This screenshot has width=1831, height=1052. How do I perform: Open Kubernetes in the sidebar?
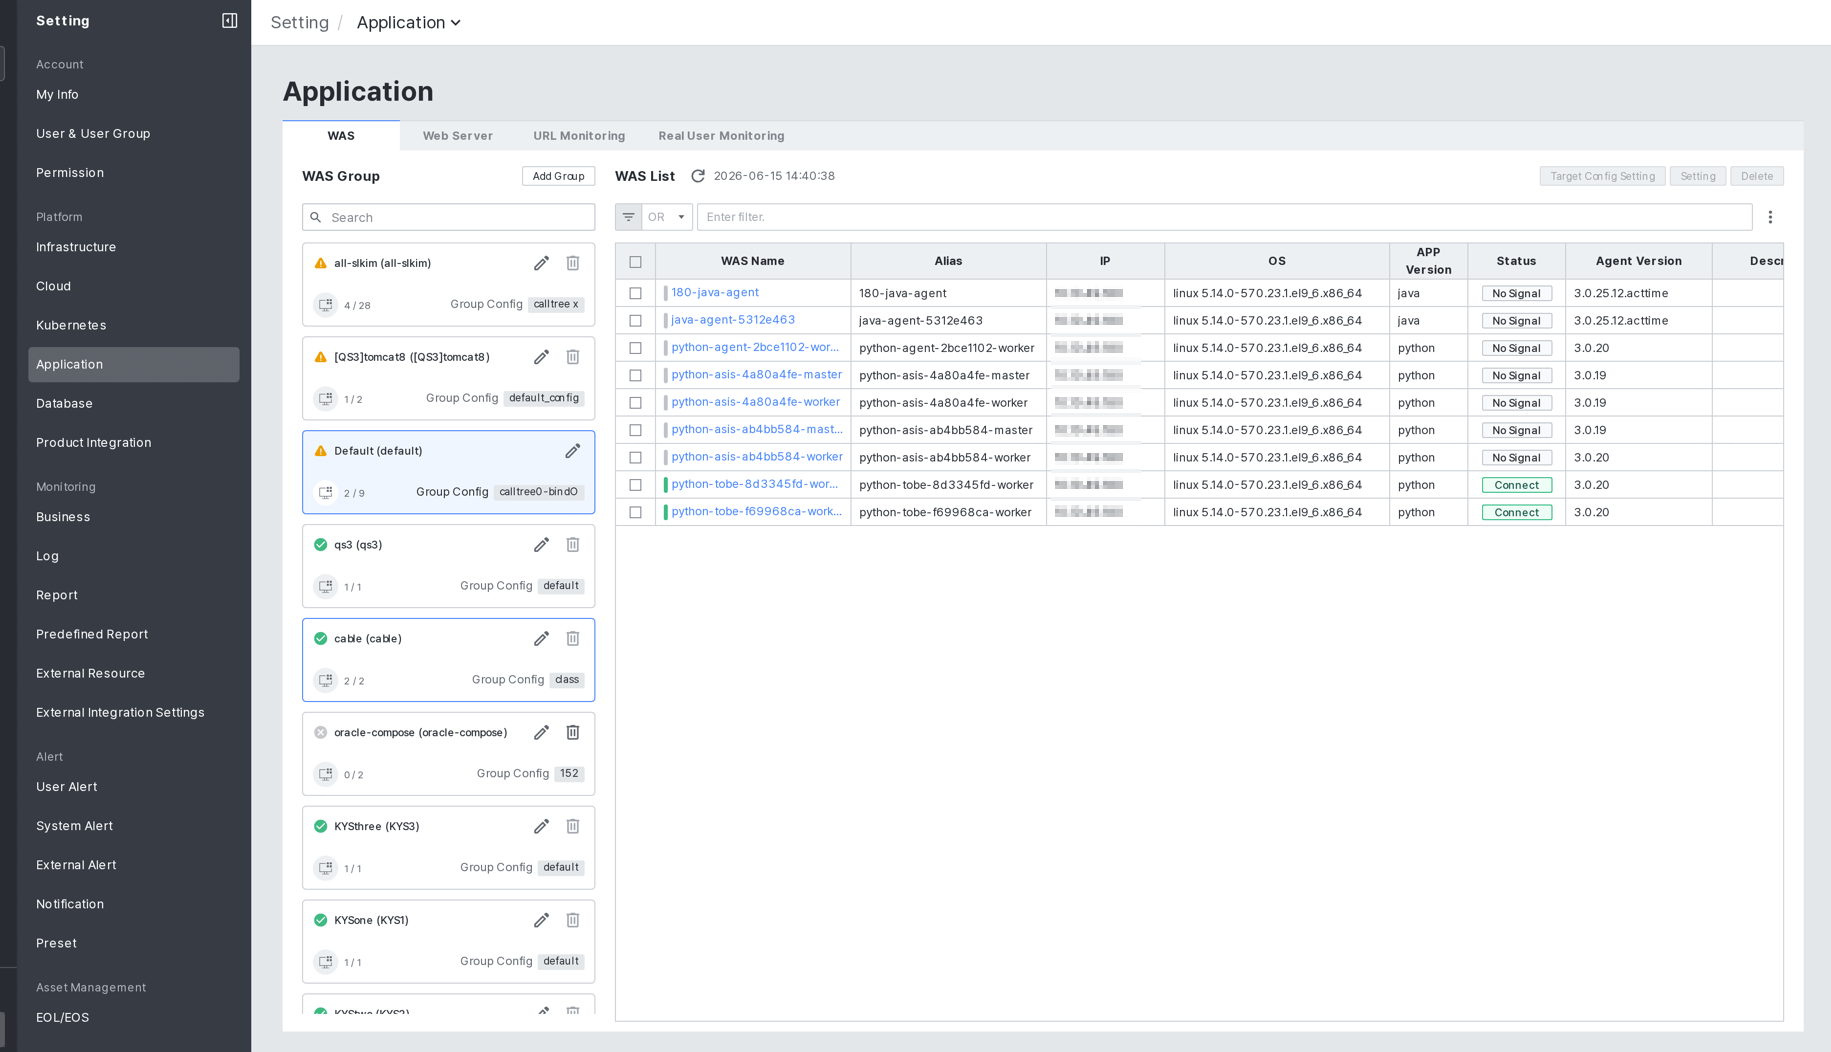(71, 325)
